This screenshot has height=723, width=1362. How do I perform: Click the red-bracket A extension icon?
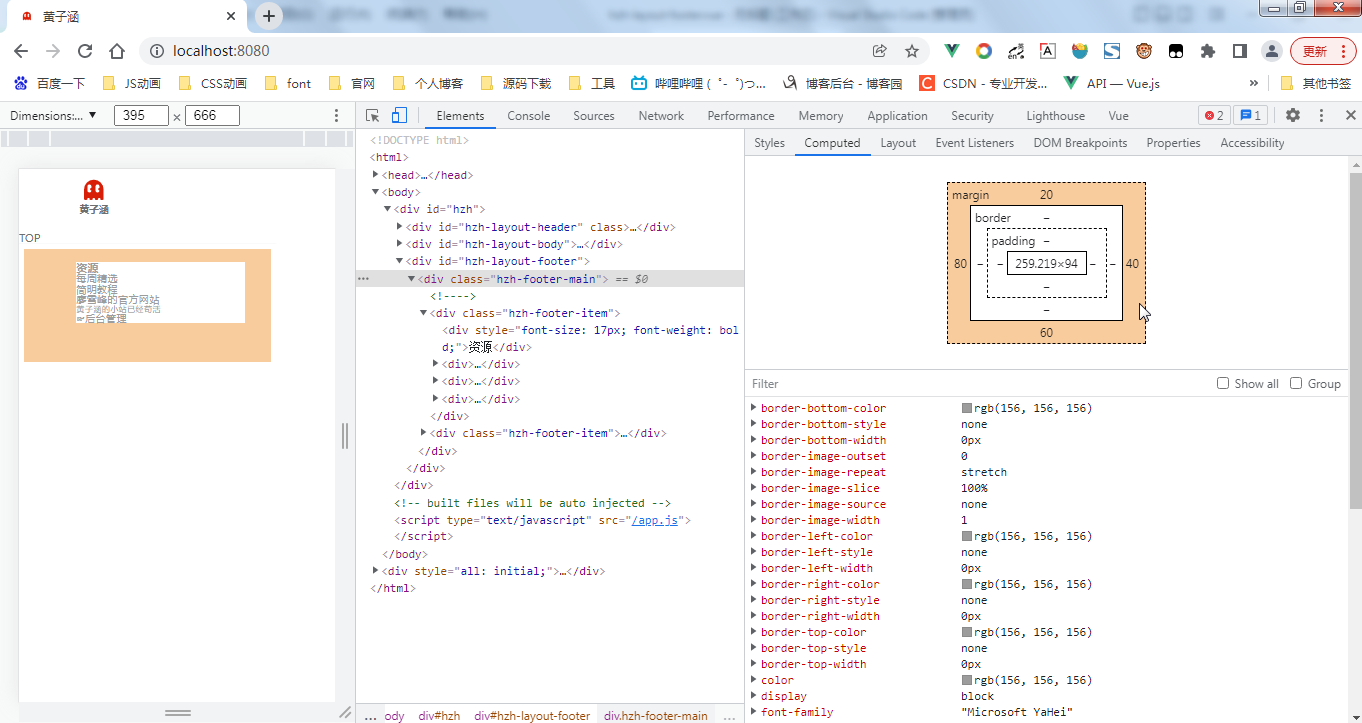point(1047,51)
